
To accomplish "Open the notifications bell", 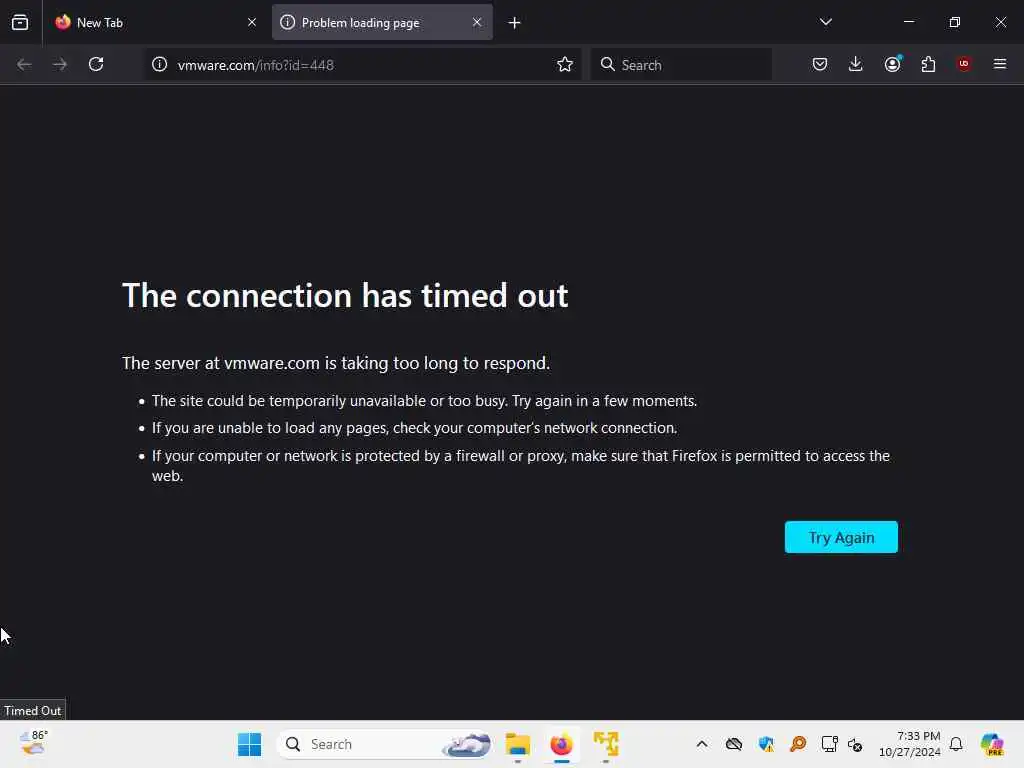I will pos(956,744).
